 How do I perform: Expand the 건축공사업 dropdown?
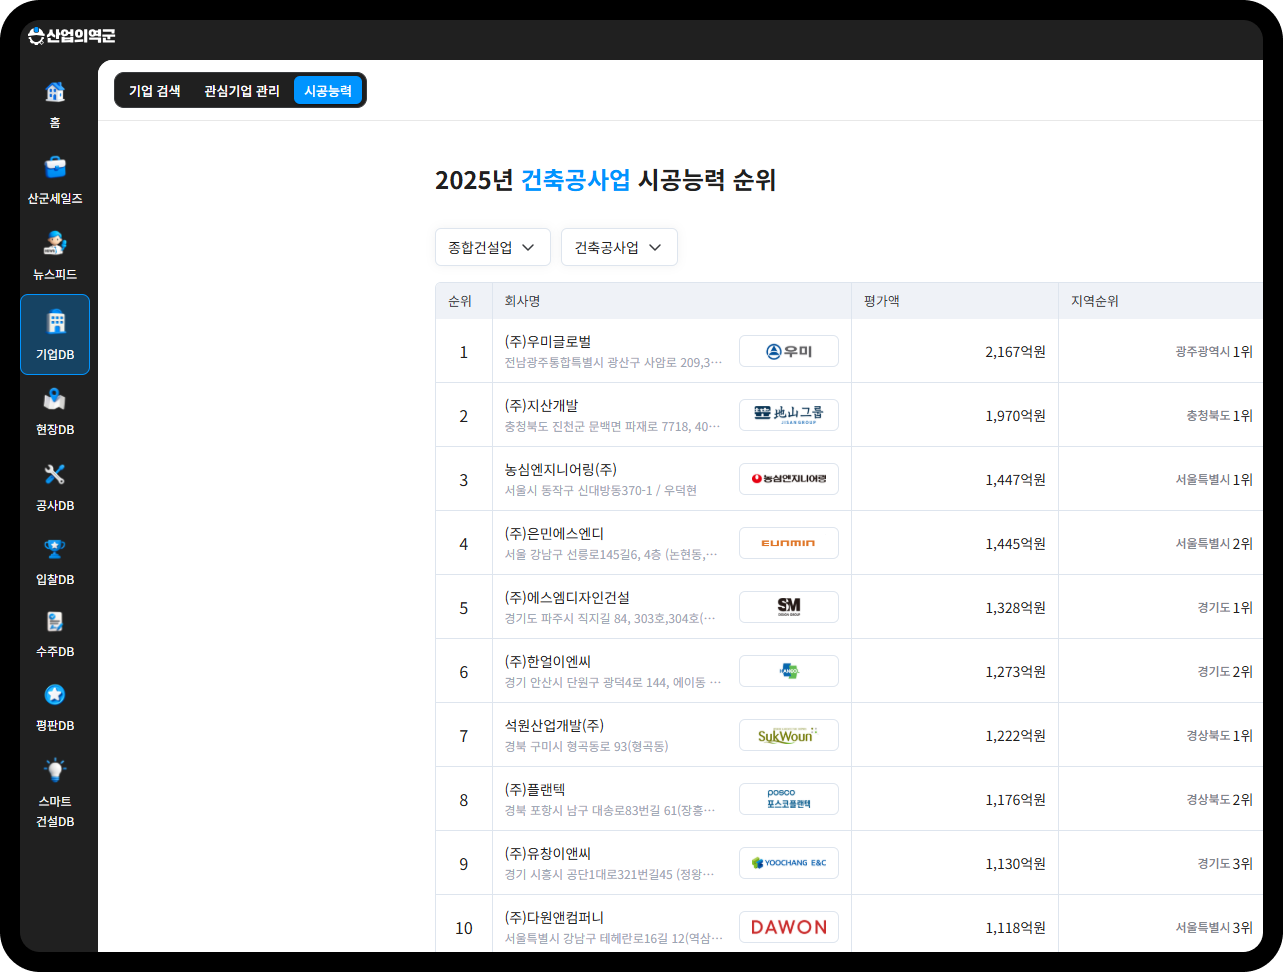(x=619, y=247)
